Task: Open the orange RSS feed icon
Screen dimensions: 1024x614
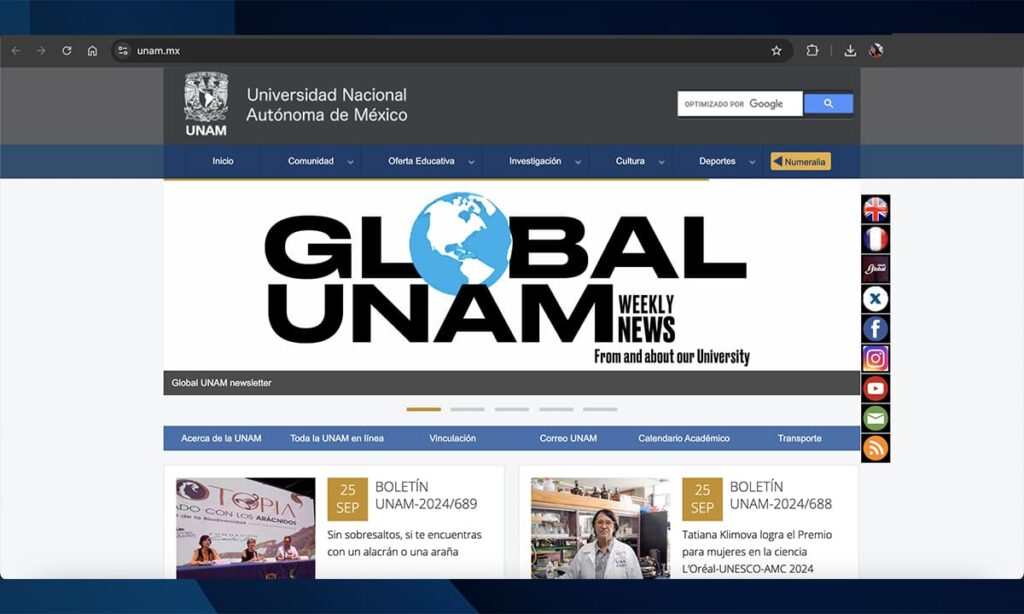Action: tap(875, 448)
